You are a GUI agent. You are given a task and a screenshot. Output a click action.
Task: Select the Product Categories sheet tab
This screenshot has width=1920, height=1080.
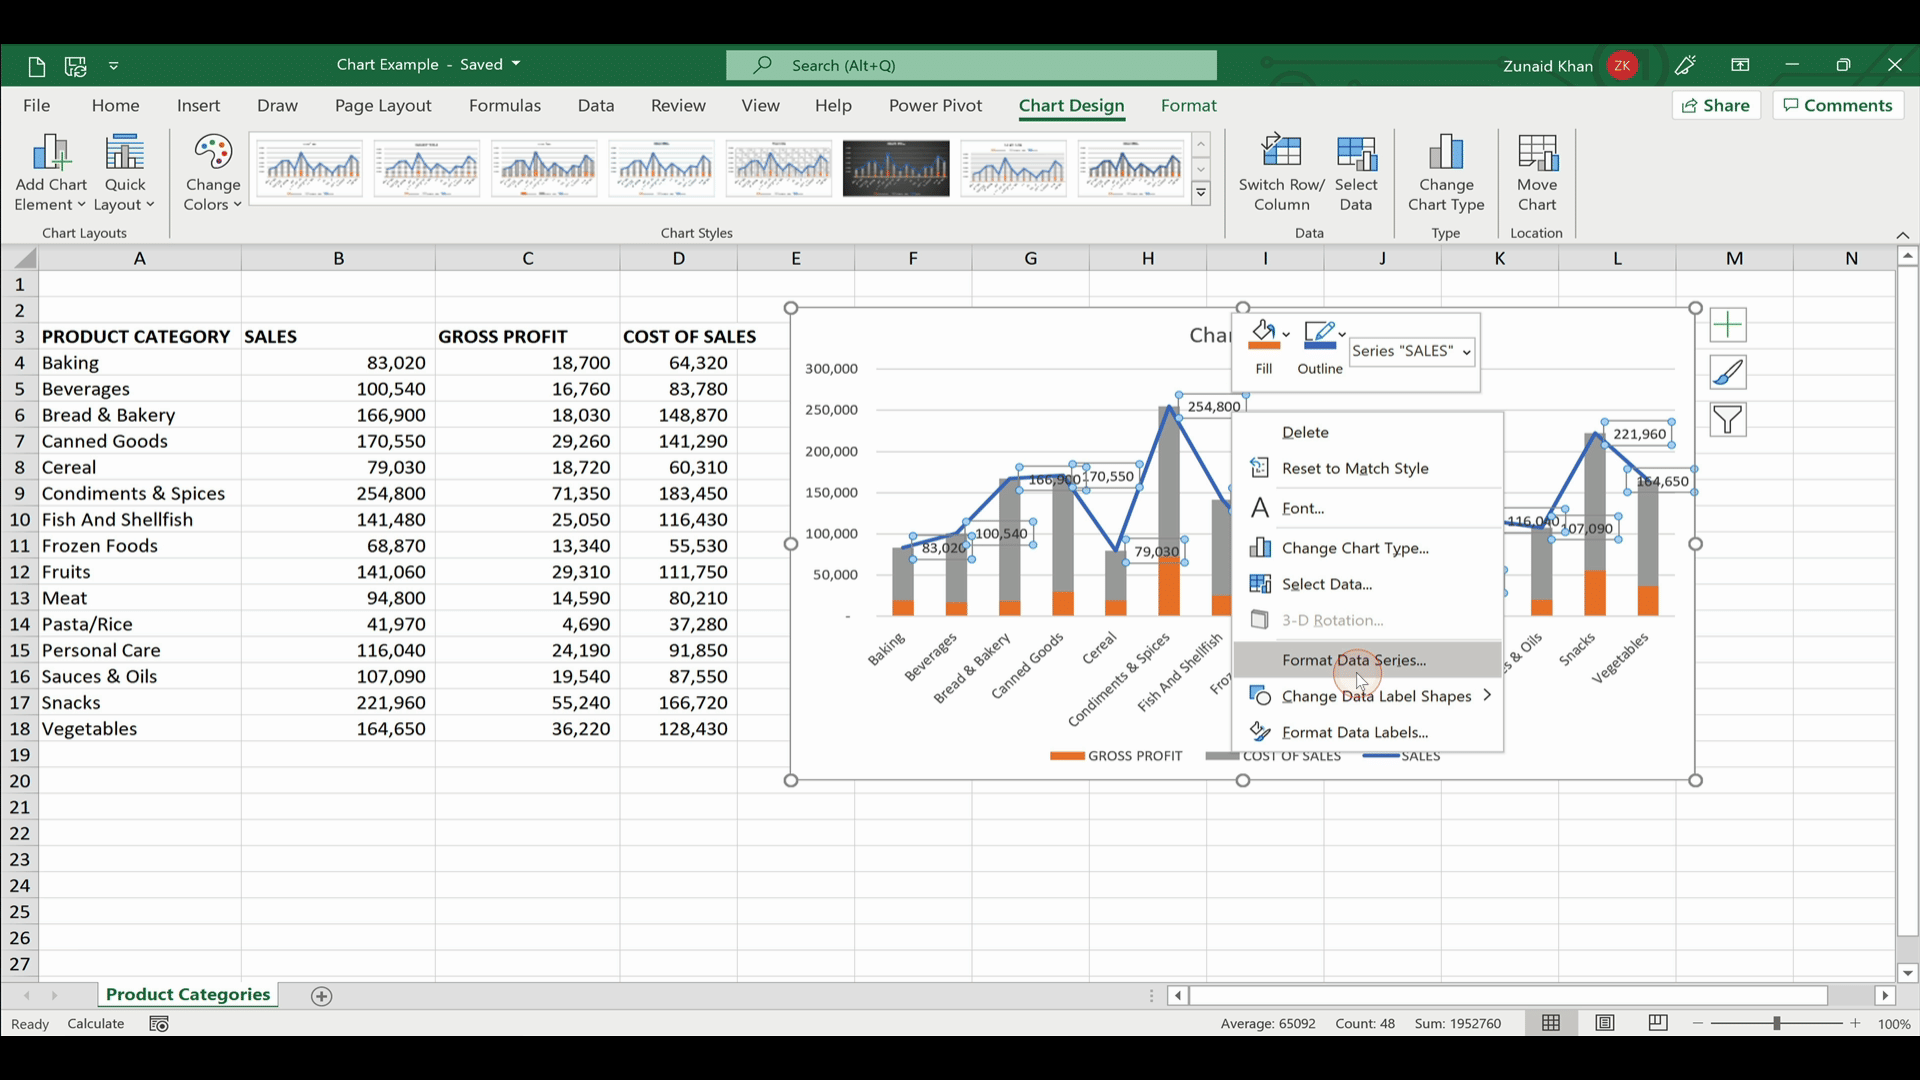tap(188, 995)
